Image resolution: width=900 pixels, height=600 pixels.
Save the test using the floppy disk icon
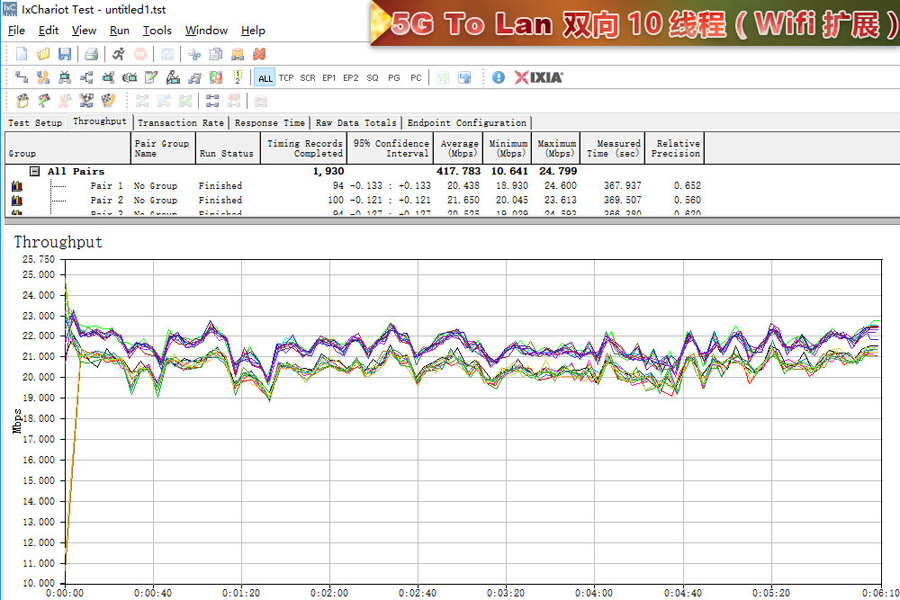tap(64, 54)
